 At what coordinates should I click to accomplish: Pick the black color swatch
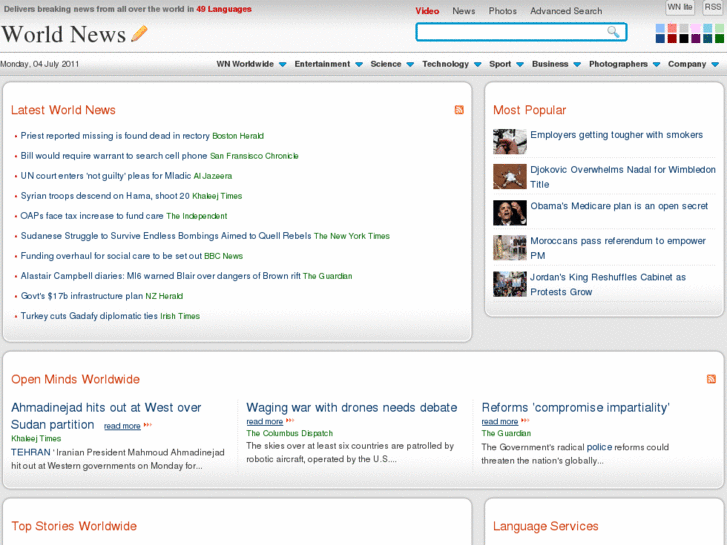tap(683, 38)
